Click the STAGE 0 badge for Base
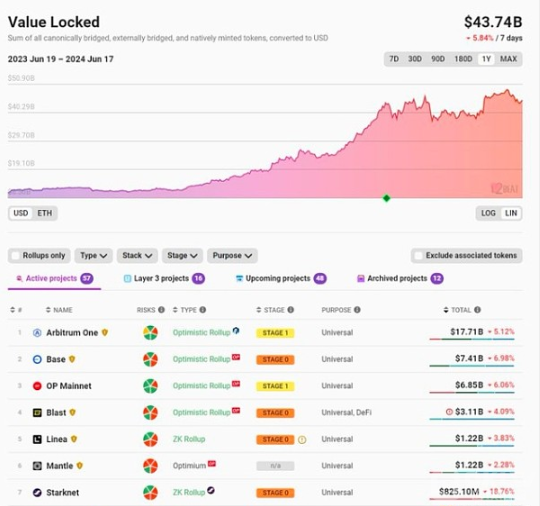Image resolution: width=540 pixels, height=506 pixels. 275,360
